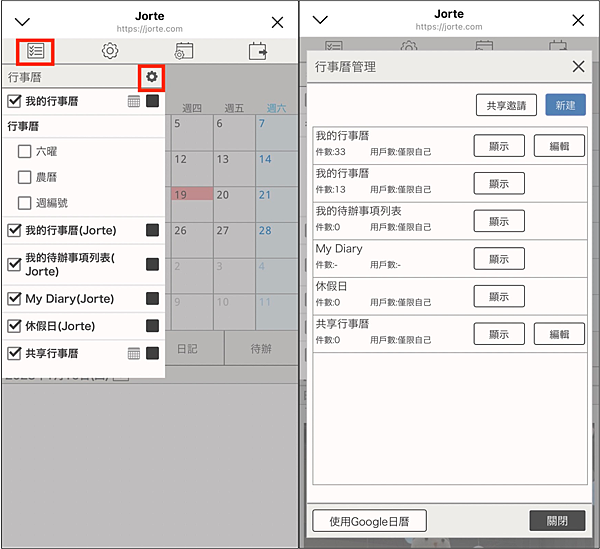
Task: Select 休假日 row in 行事曆管理
Action: point(450,296)
